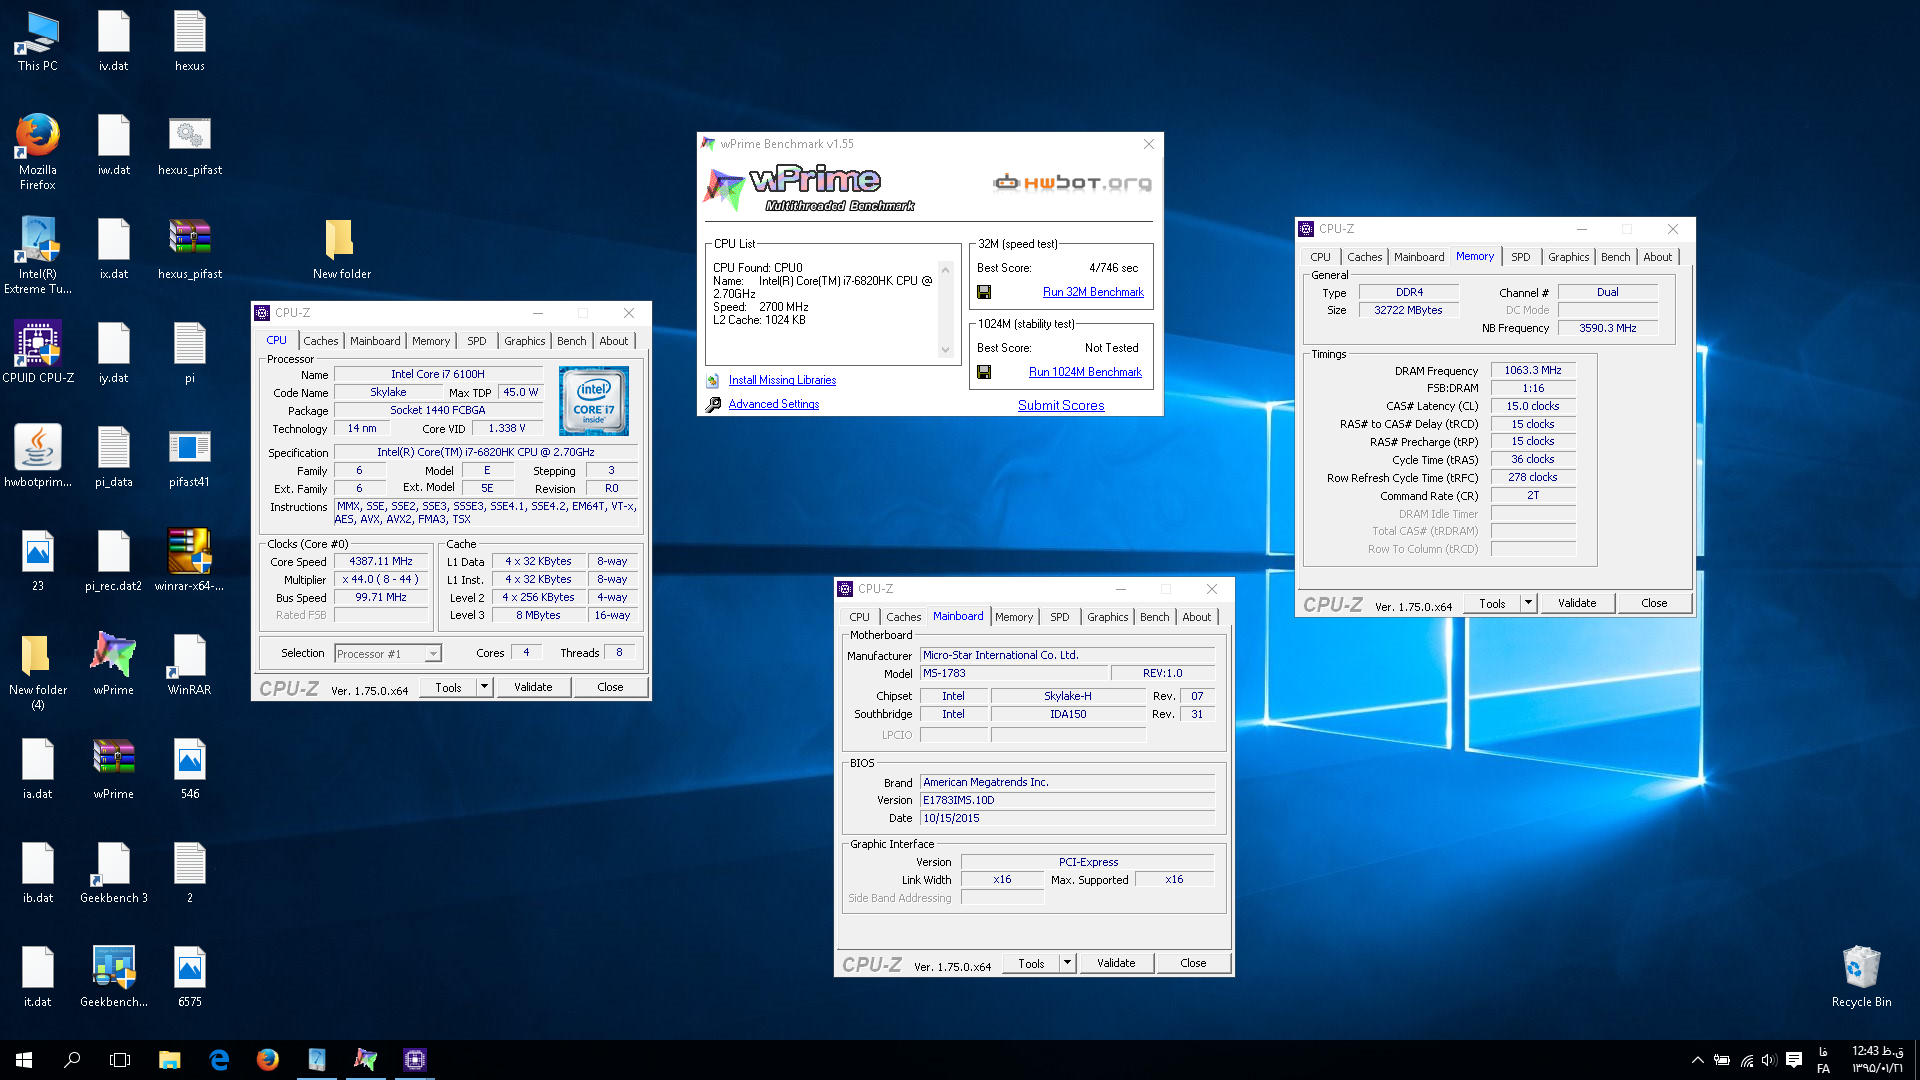Open CPUID CPU-Z desktop shortcut
Screen dimensions: 1920x1080
pyautogui.click(x=37, y=352)
